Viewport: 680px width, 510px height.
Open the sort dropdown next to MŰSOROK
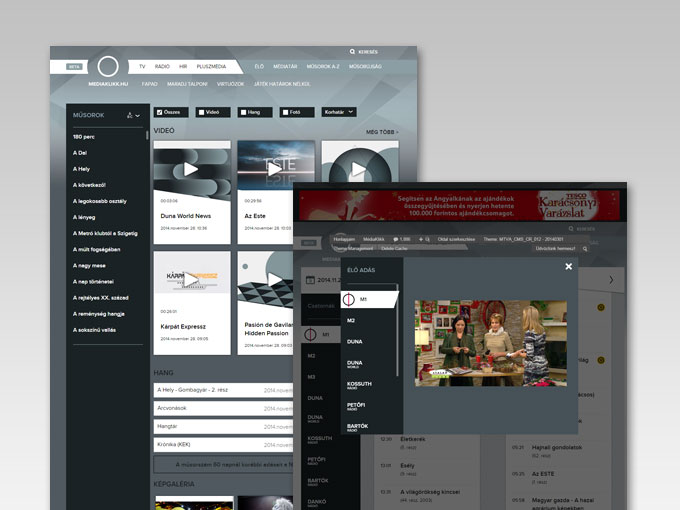(x=133, y=115)
